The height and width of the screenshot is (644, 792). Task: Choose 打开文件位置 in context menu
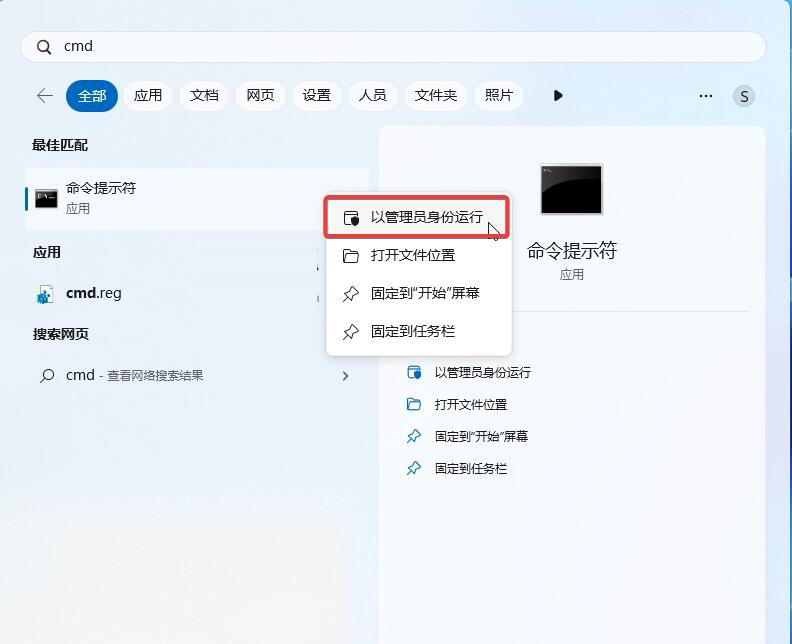tap(419, 255)
